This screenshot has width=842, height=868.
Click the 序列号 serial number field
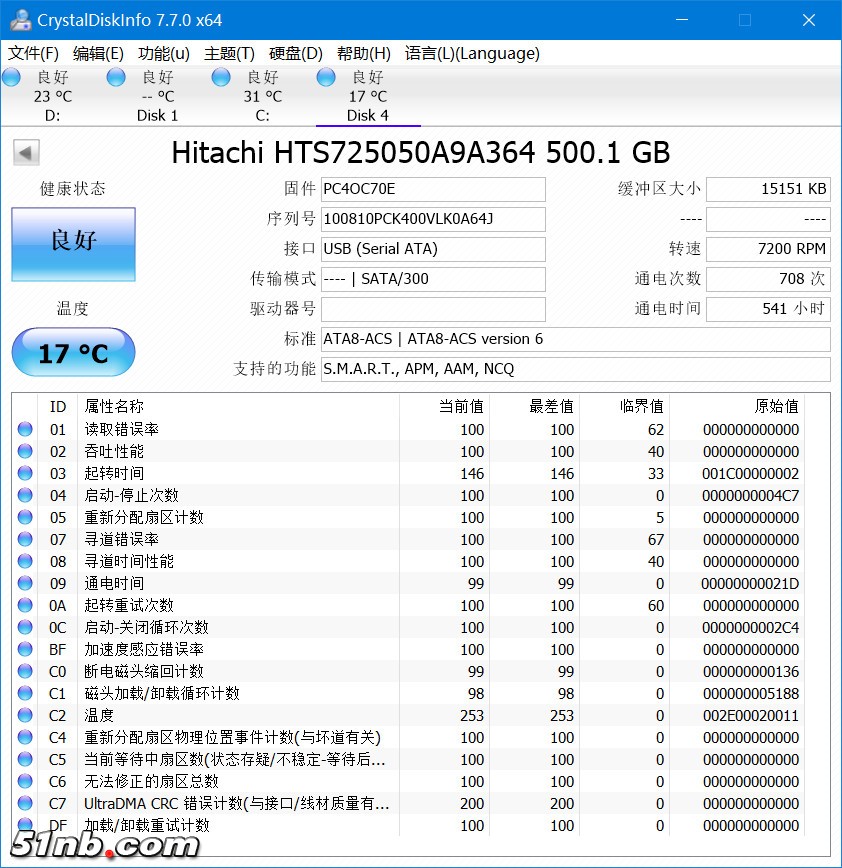[433, 219]
